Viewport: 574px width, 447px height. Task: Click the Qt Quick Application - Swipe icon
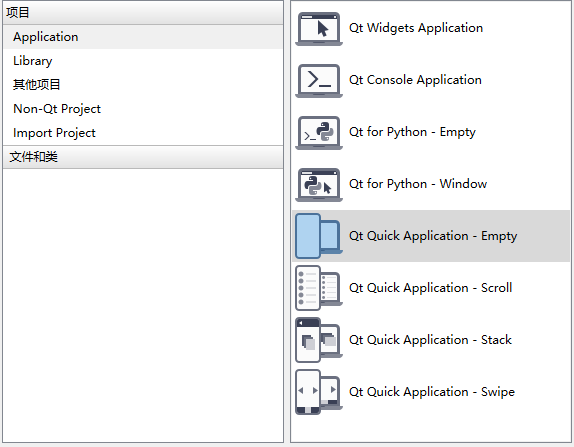pos(319,392)
